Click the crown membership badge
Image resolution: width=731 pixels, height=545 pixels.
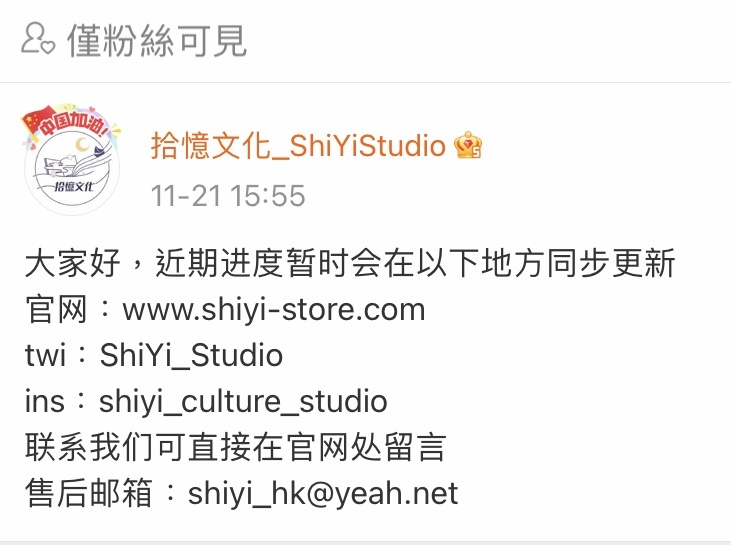pos(468,145)
